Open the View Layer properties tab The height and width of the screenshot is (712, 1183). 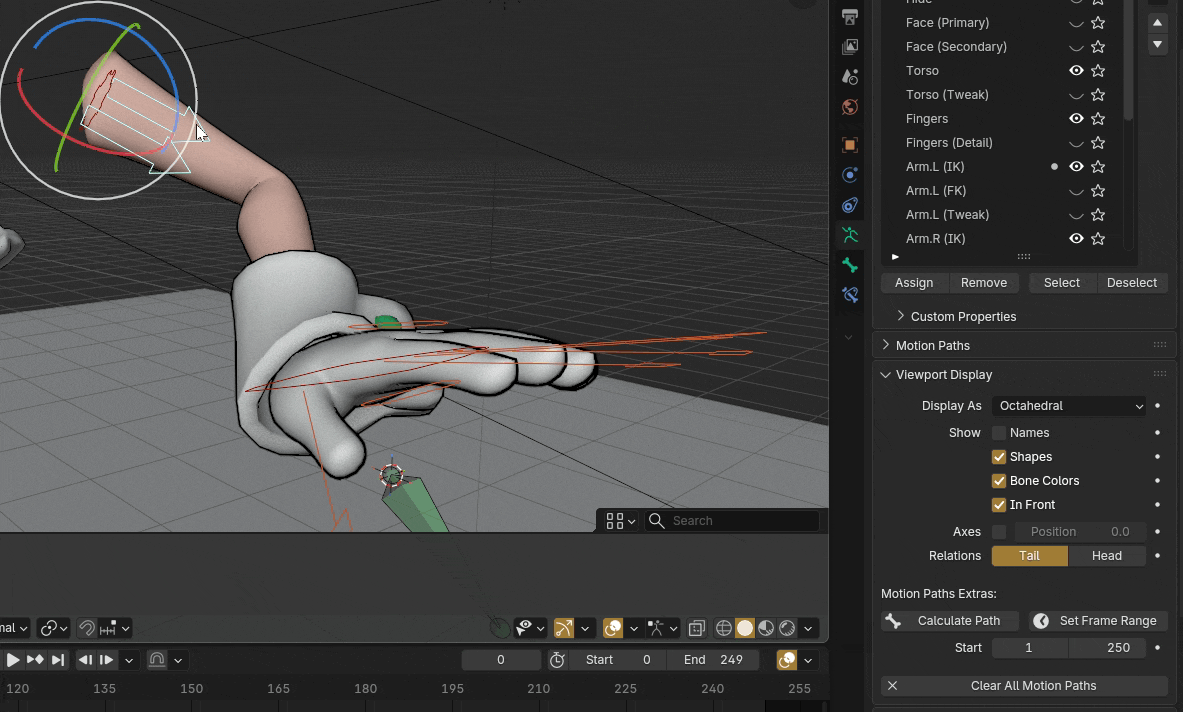pyautogui.click(x=850, y=47)
